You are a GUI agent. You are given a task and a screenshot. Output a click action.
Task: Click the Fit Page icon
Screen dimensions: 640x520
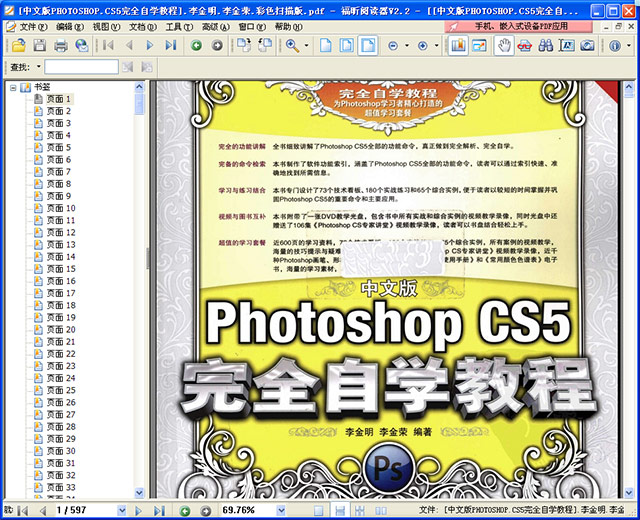tap(347, 45)
